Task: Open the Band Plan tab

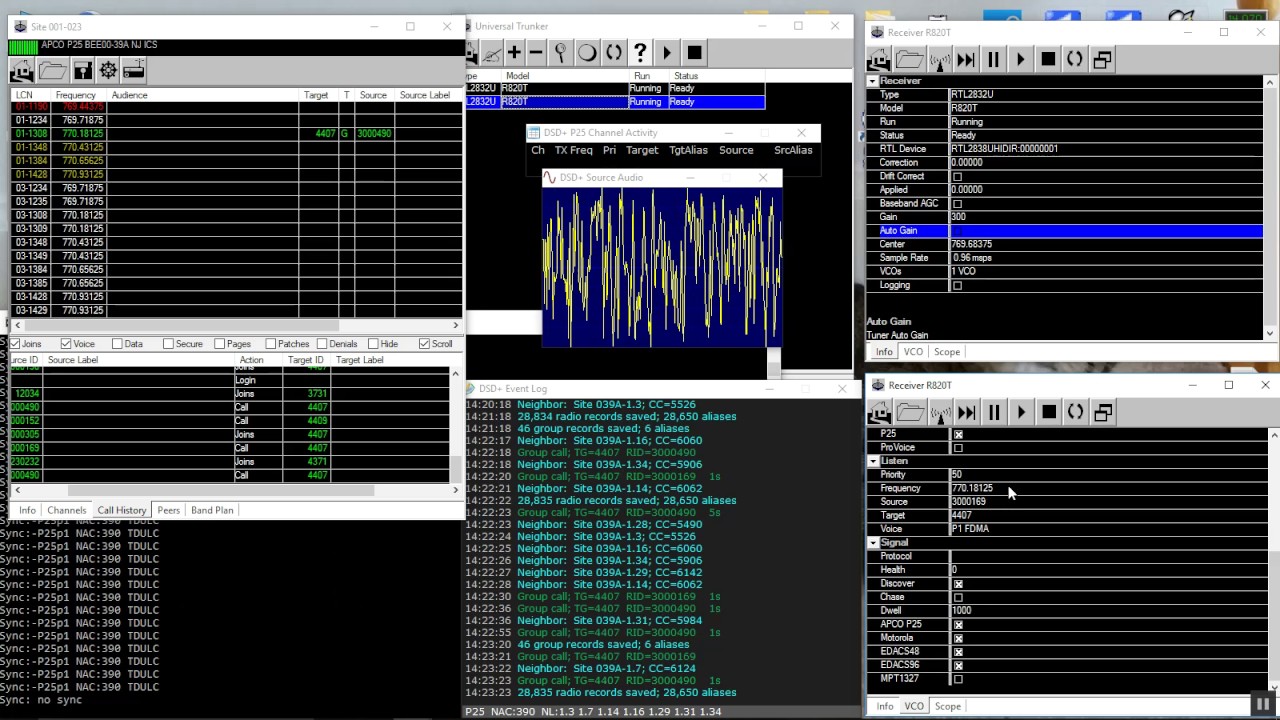Action: click(212, 510)
